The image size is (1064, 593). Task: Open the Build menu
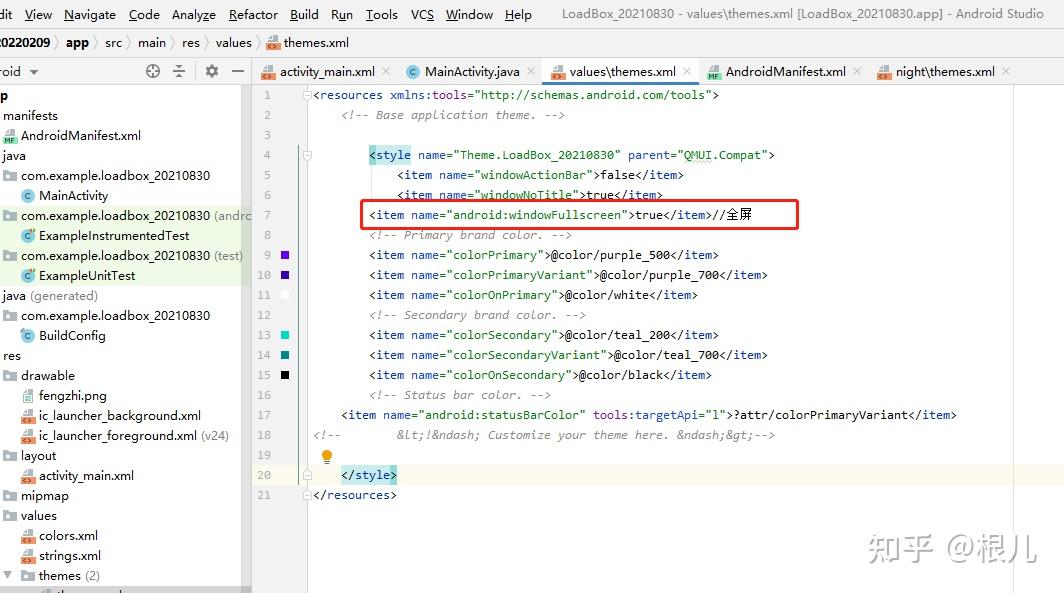click(x=304, y=14)
